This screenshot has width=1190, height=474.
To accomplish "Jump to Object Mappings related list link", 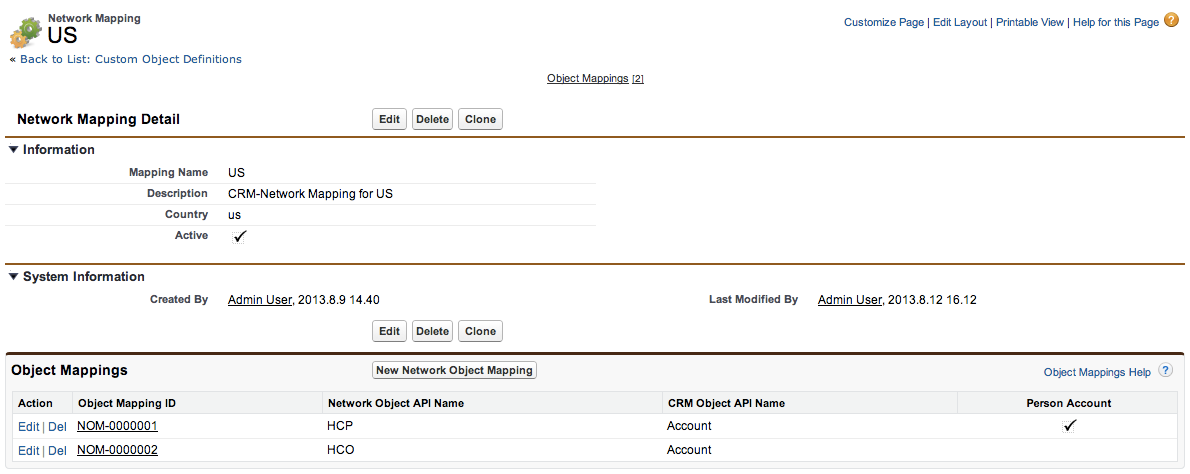I will (x=587, y=78).
